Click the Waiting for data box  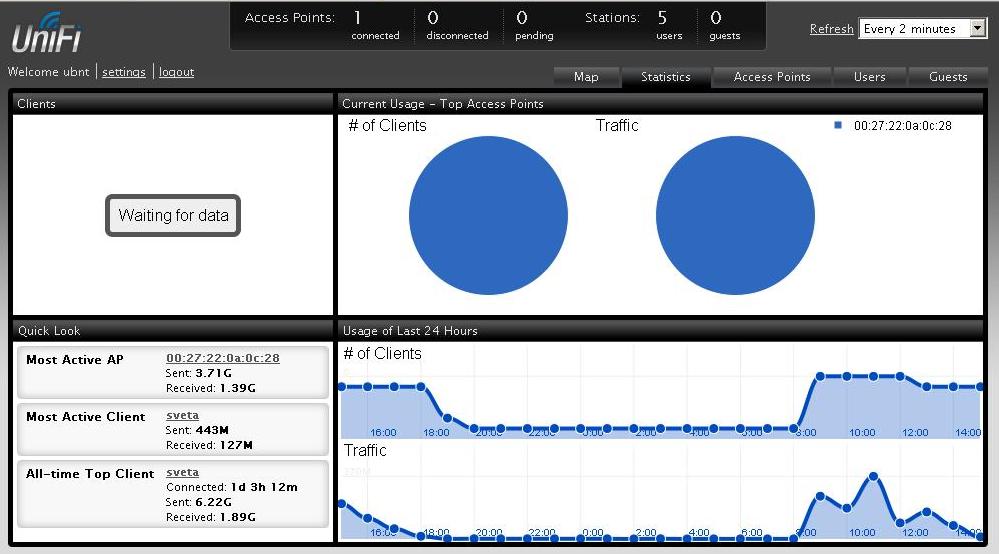pyautogui.click(x=173, y=215)
